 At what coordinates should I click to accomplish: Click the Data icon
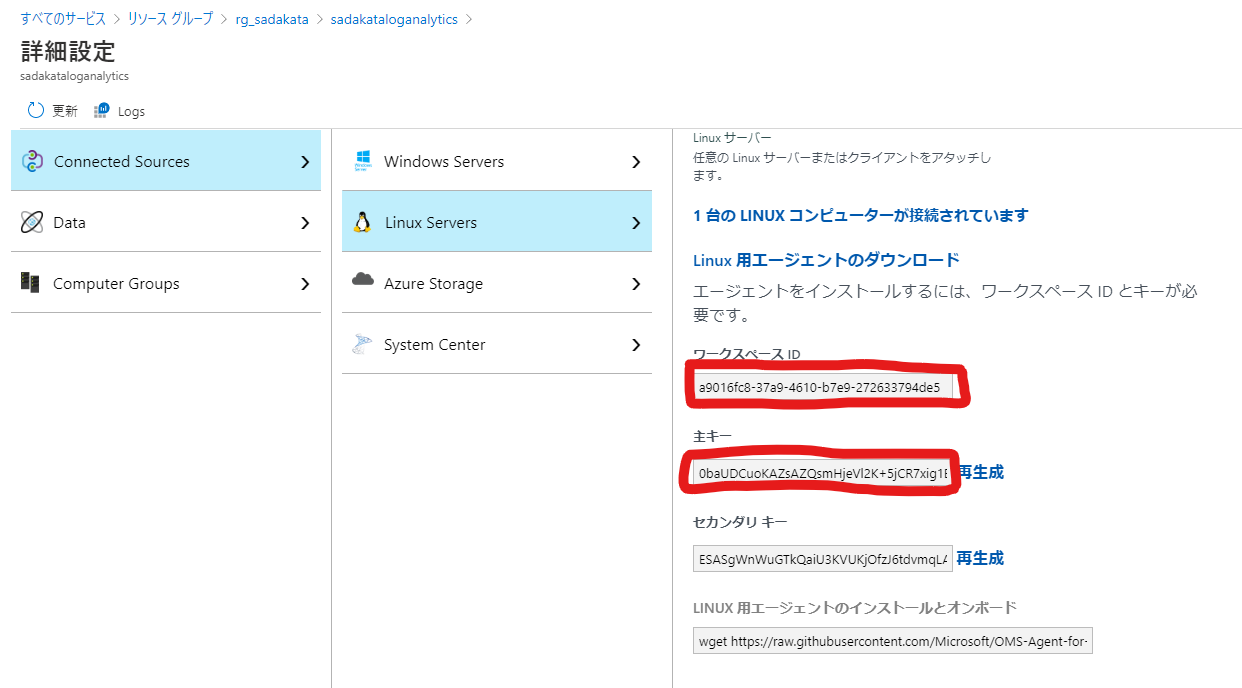tap(31, 222)
